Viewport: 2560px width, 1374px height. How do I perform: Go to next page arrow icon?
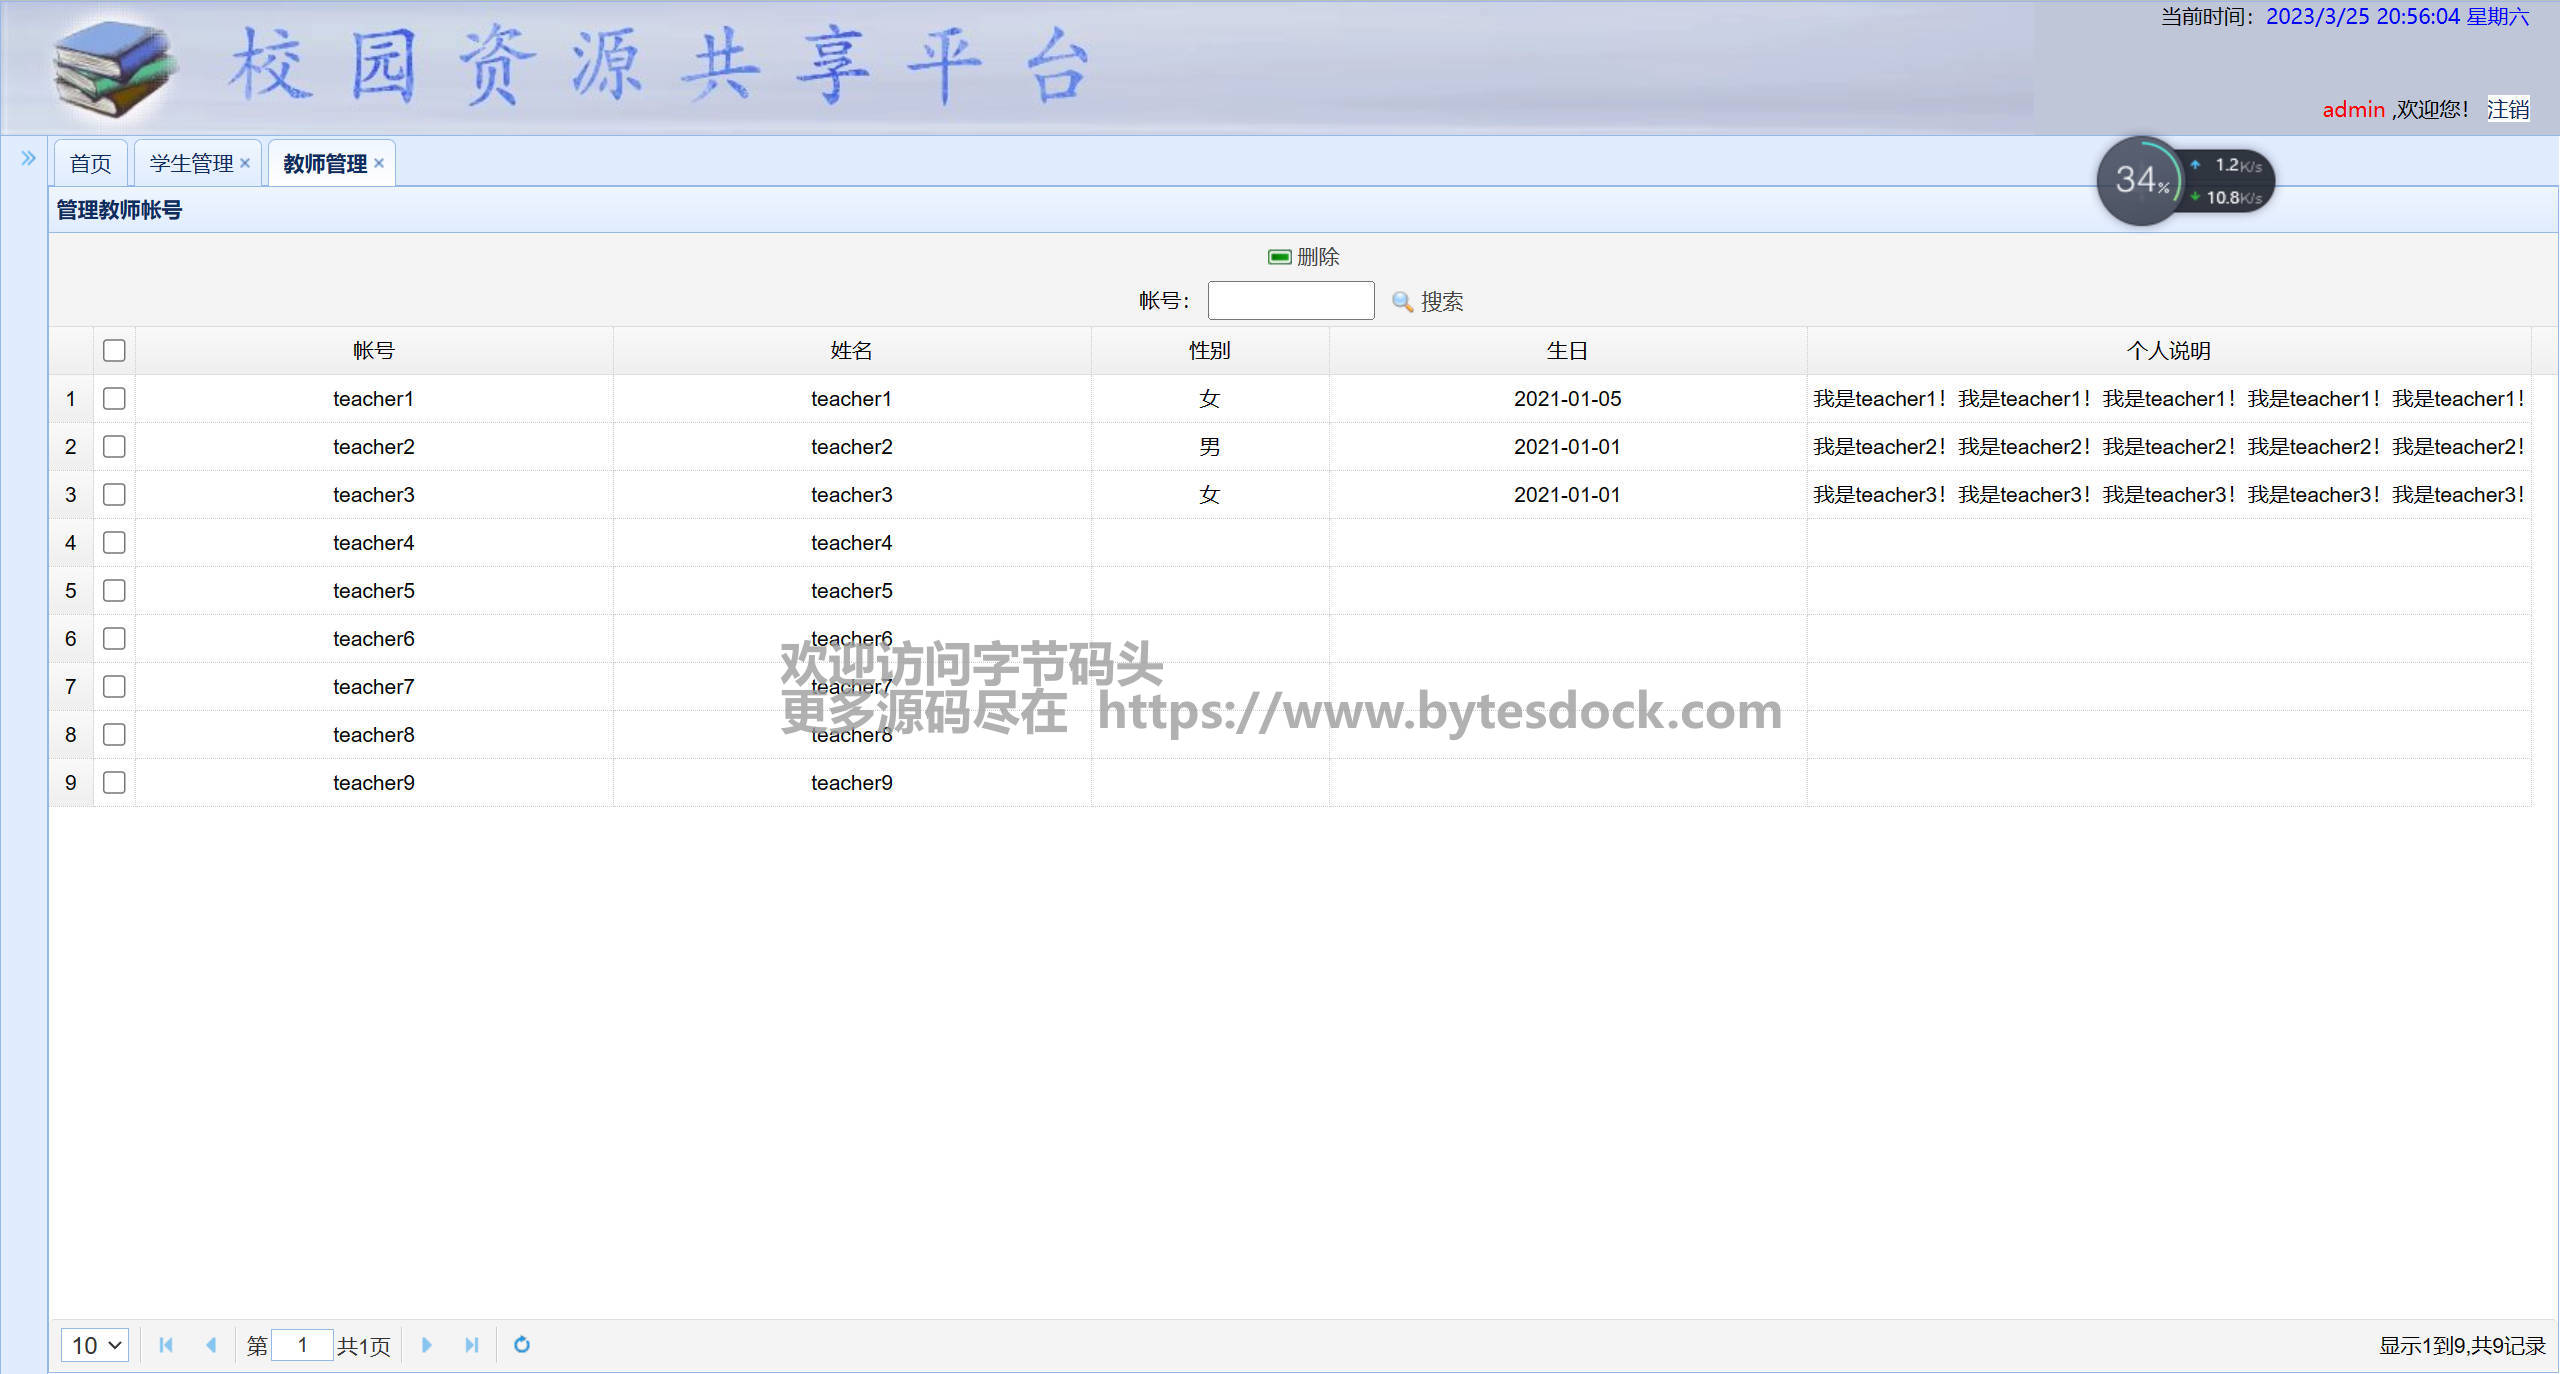(x=427, y=1345)
